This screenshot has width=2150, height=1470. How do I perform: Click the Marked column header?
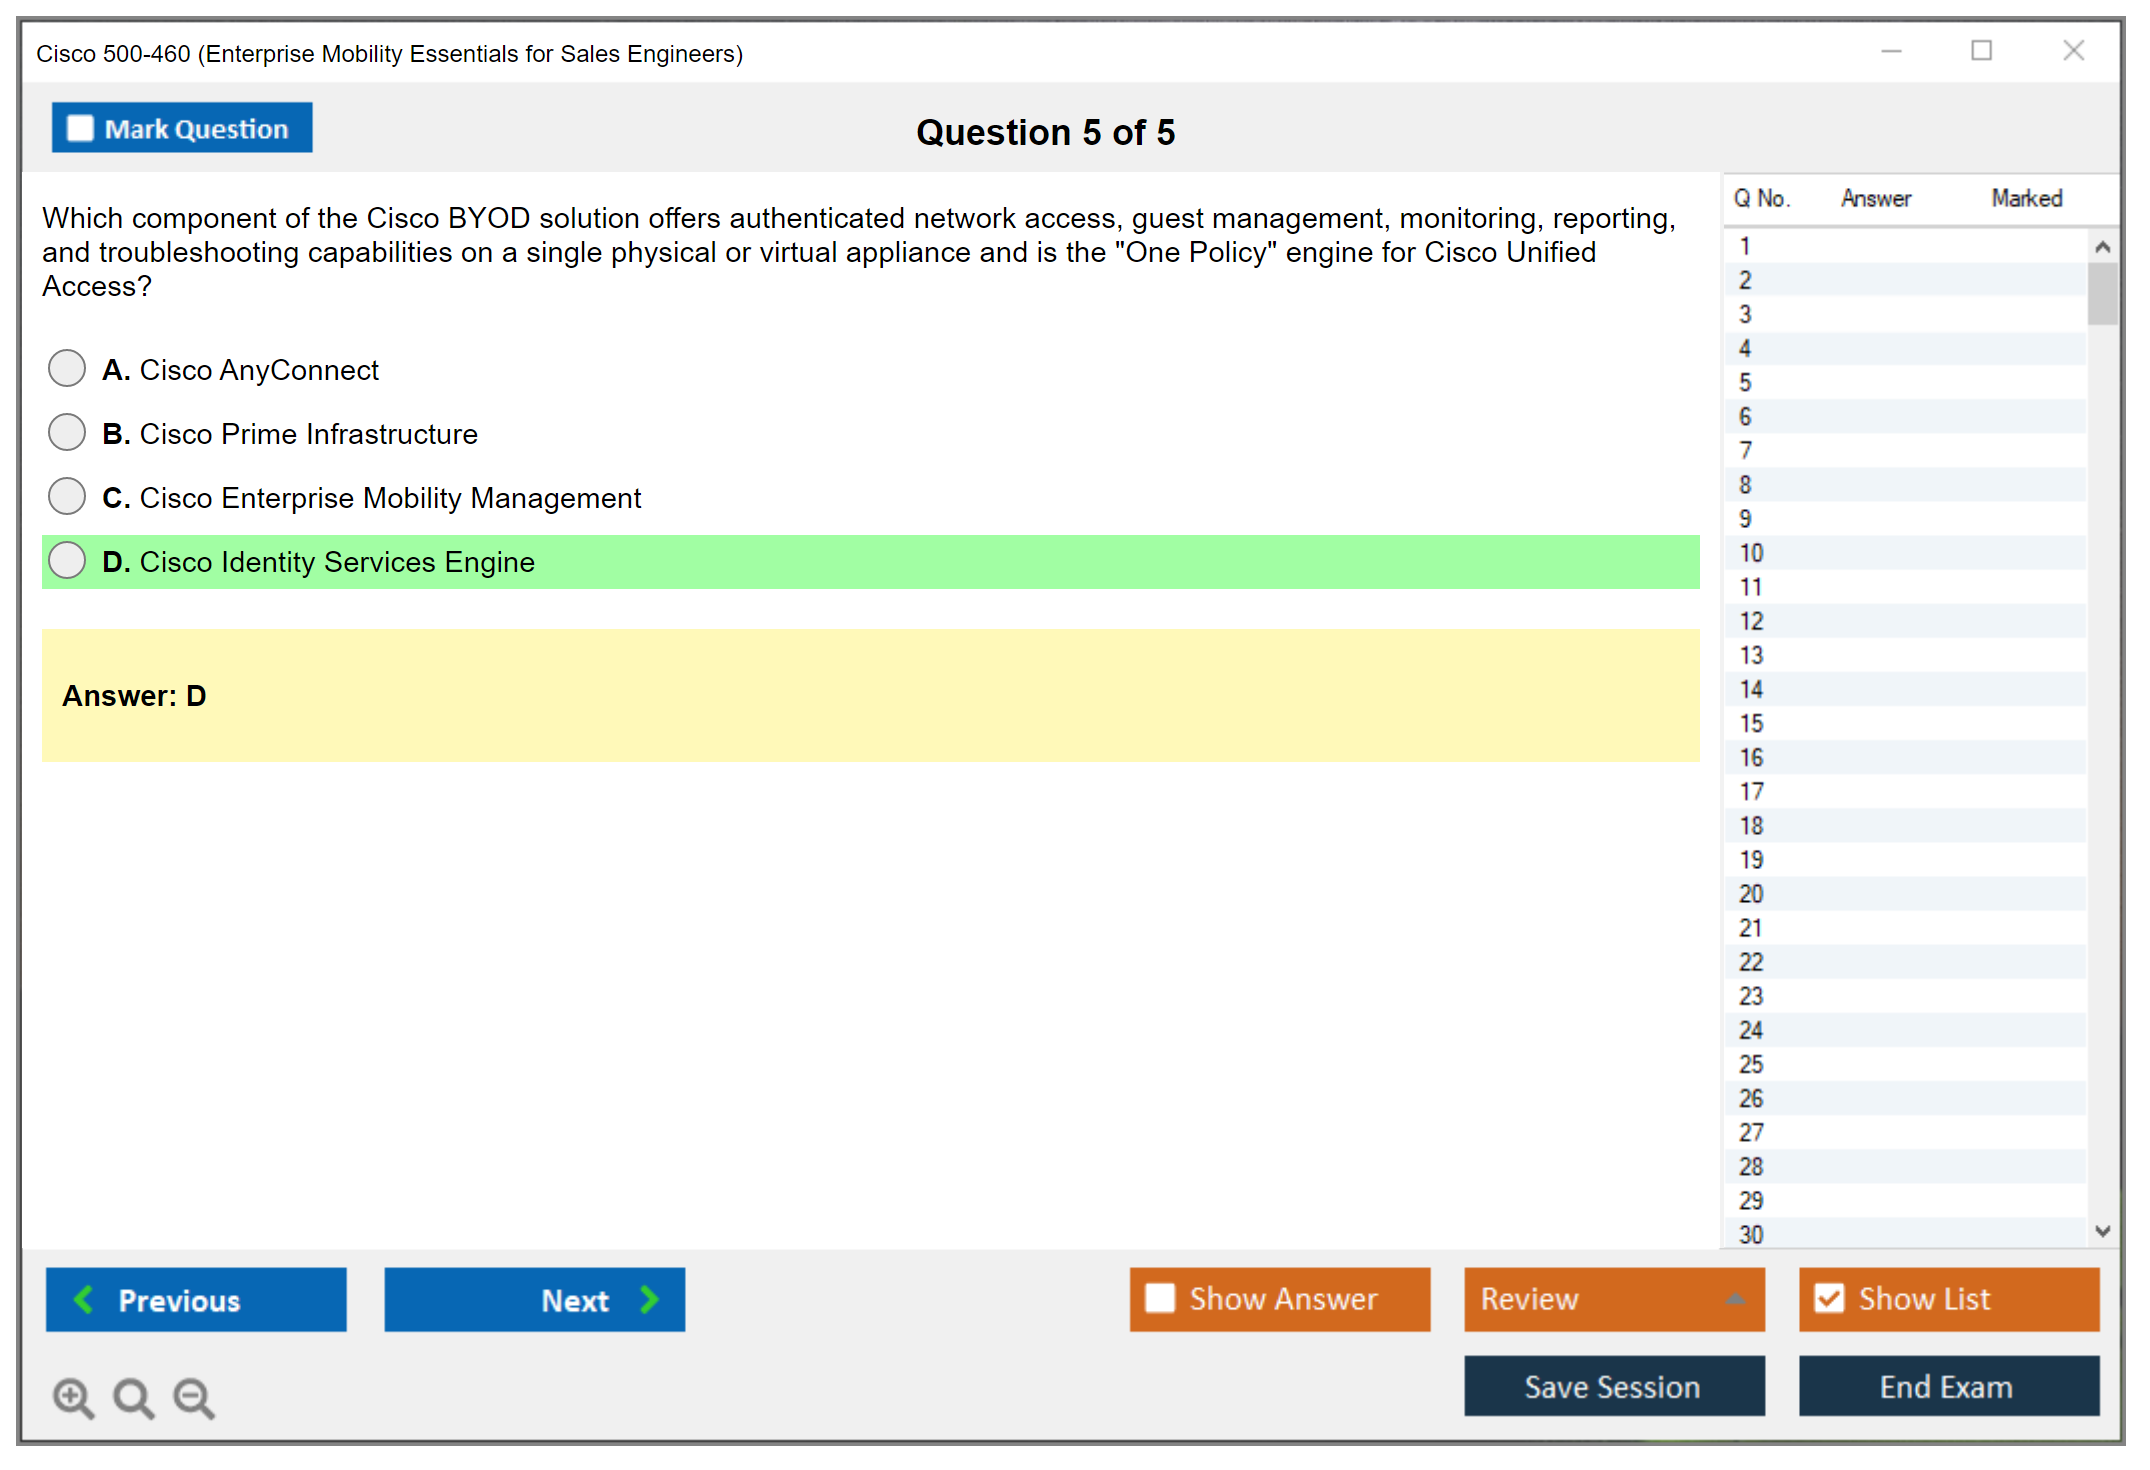point(2026,198)
